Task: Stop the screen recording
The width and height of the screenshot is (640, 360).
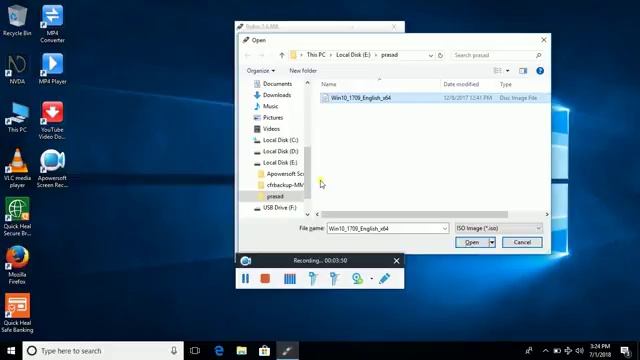Action: (265, 278)
